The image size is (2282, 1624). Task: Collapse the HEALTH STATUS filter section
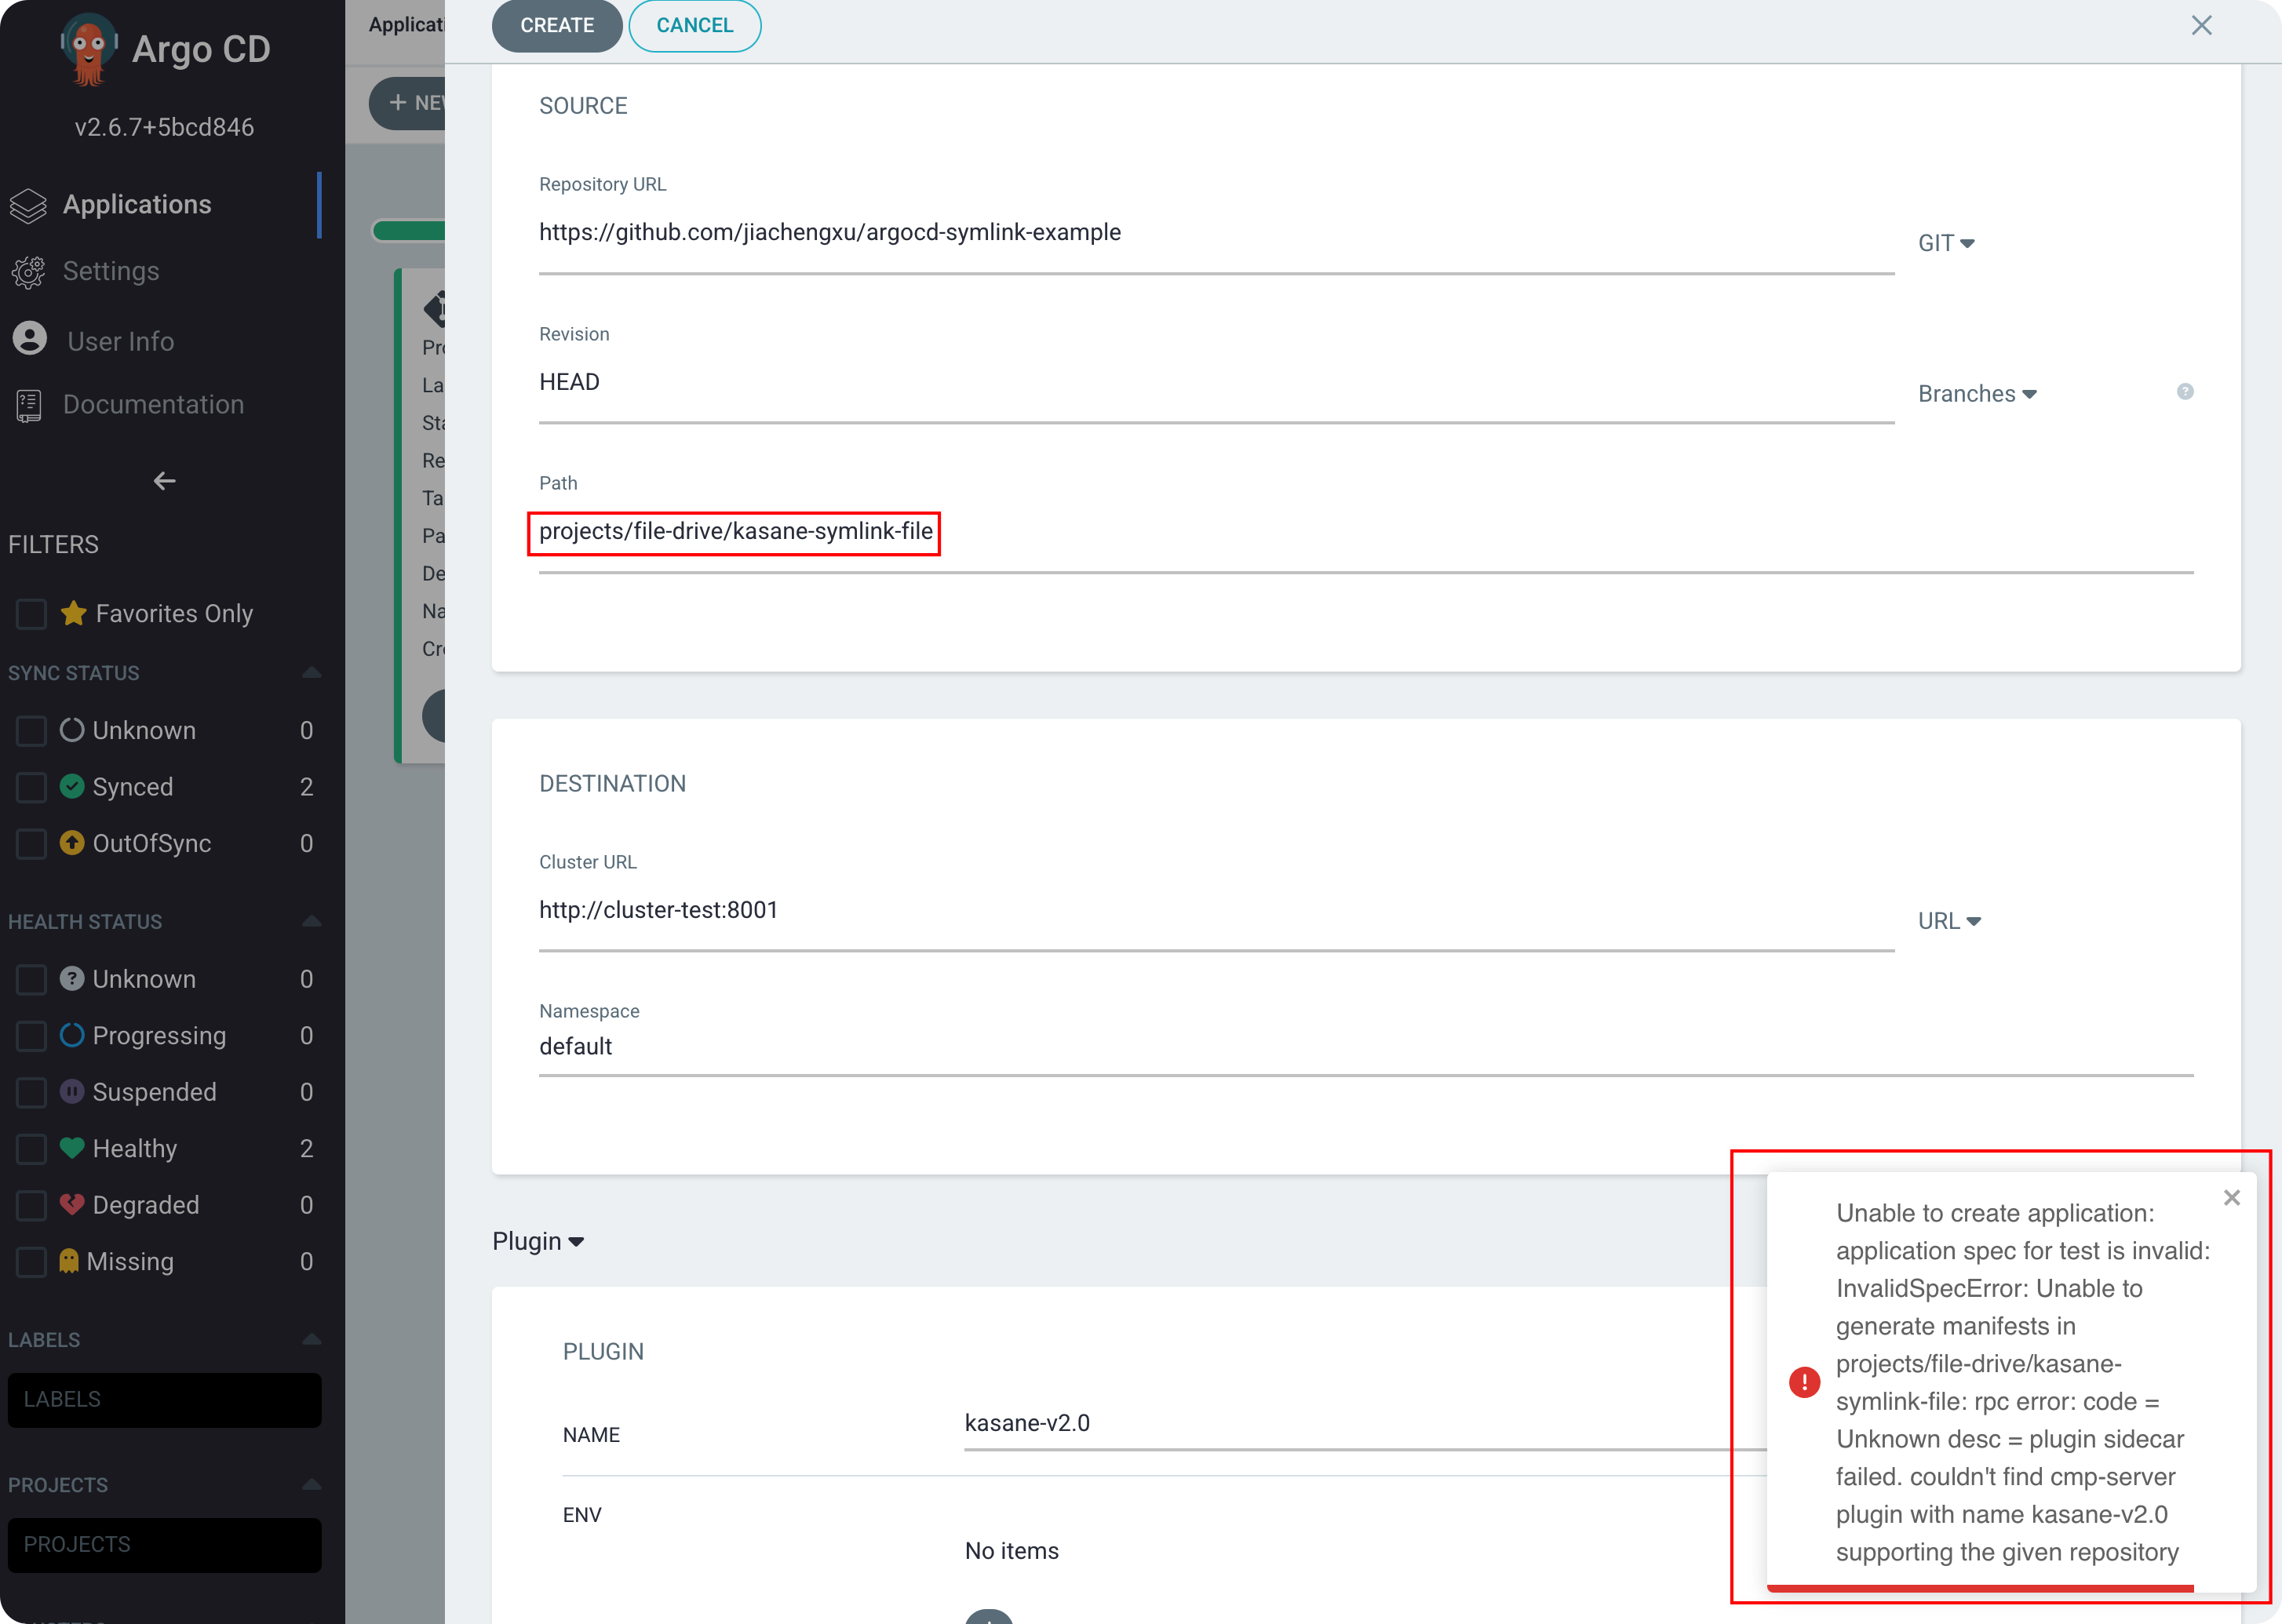point(311,921)
